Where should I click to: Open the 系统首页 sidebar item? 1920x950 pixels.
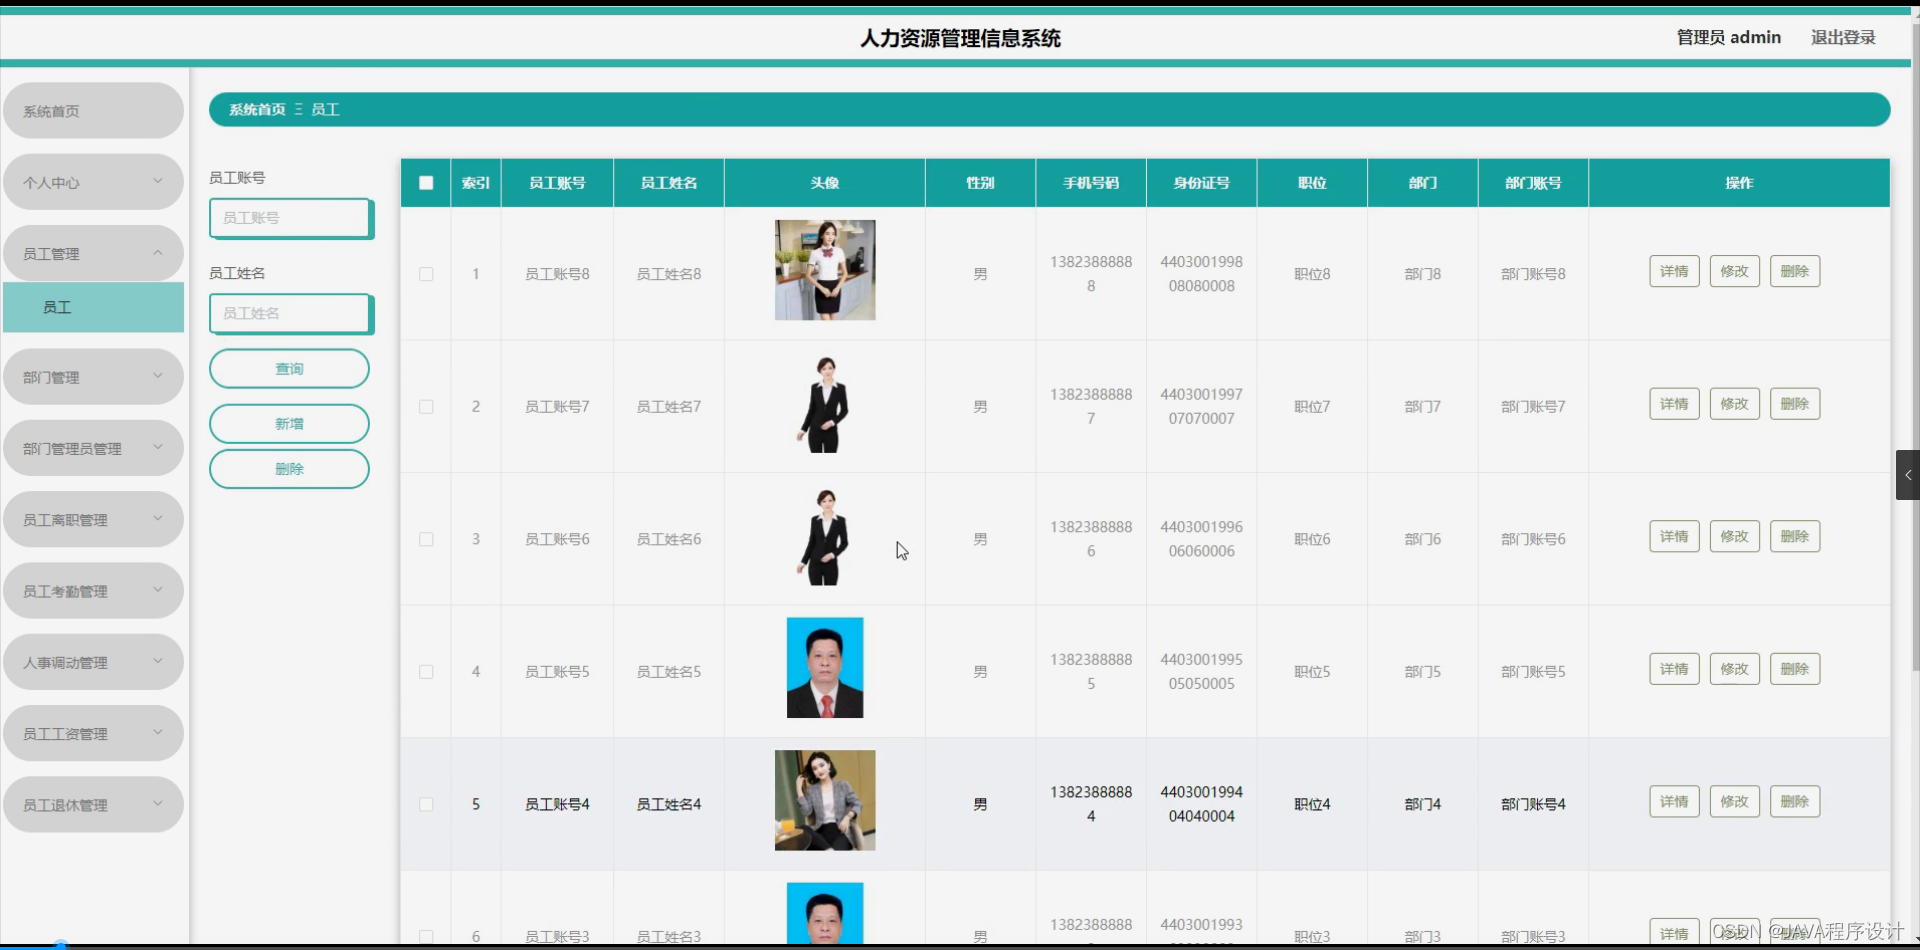[x=93, y=111]
